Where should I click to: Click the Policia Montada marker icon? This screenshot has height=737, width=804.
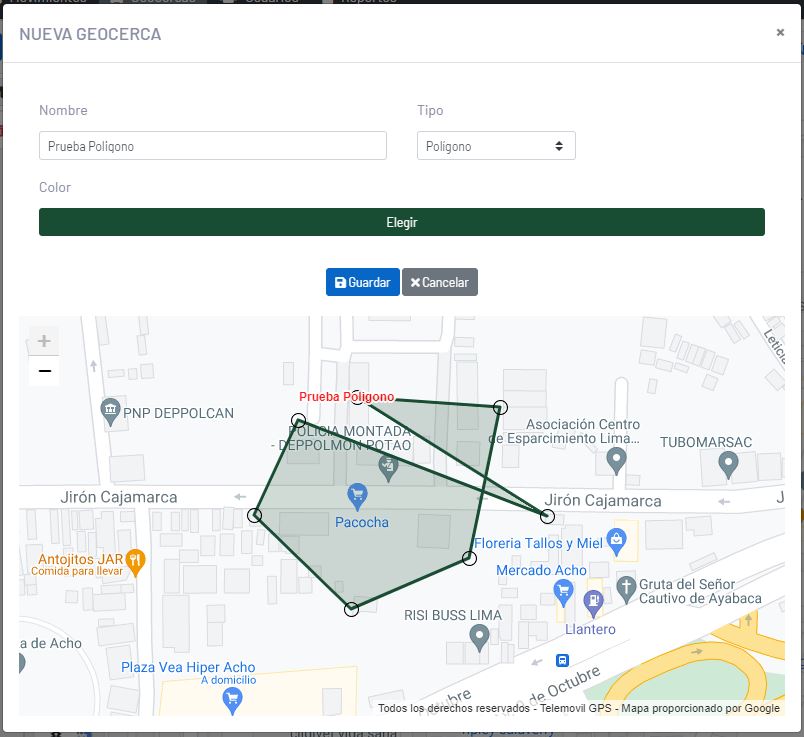(388, 469)
